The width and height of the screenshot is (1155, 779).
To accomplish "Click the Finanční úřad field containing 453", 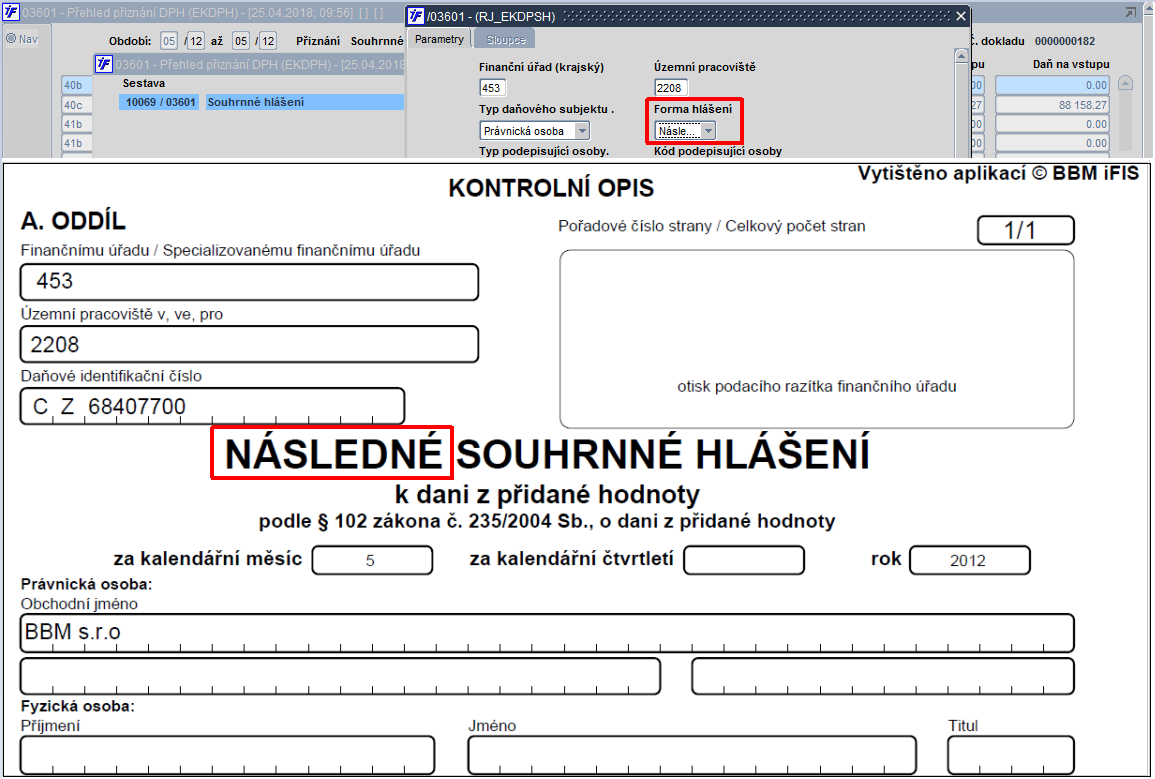I will tap(492, 88).
